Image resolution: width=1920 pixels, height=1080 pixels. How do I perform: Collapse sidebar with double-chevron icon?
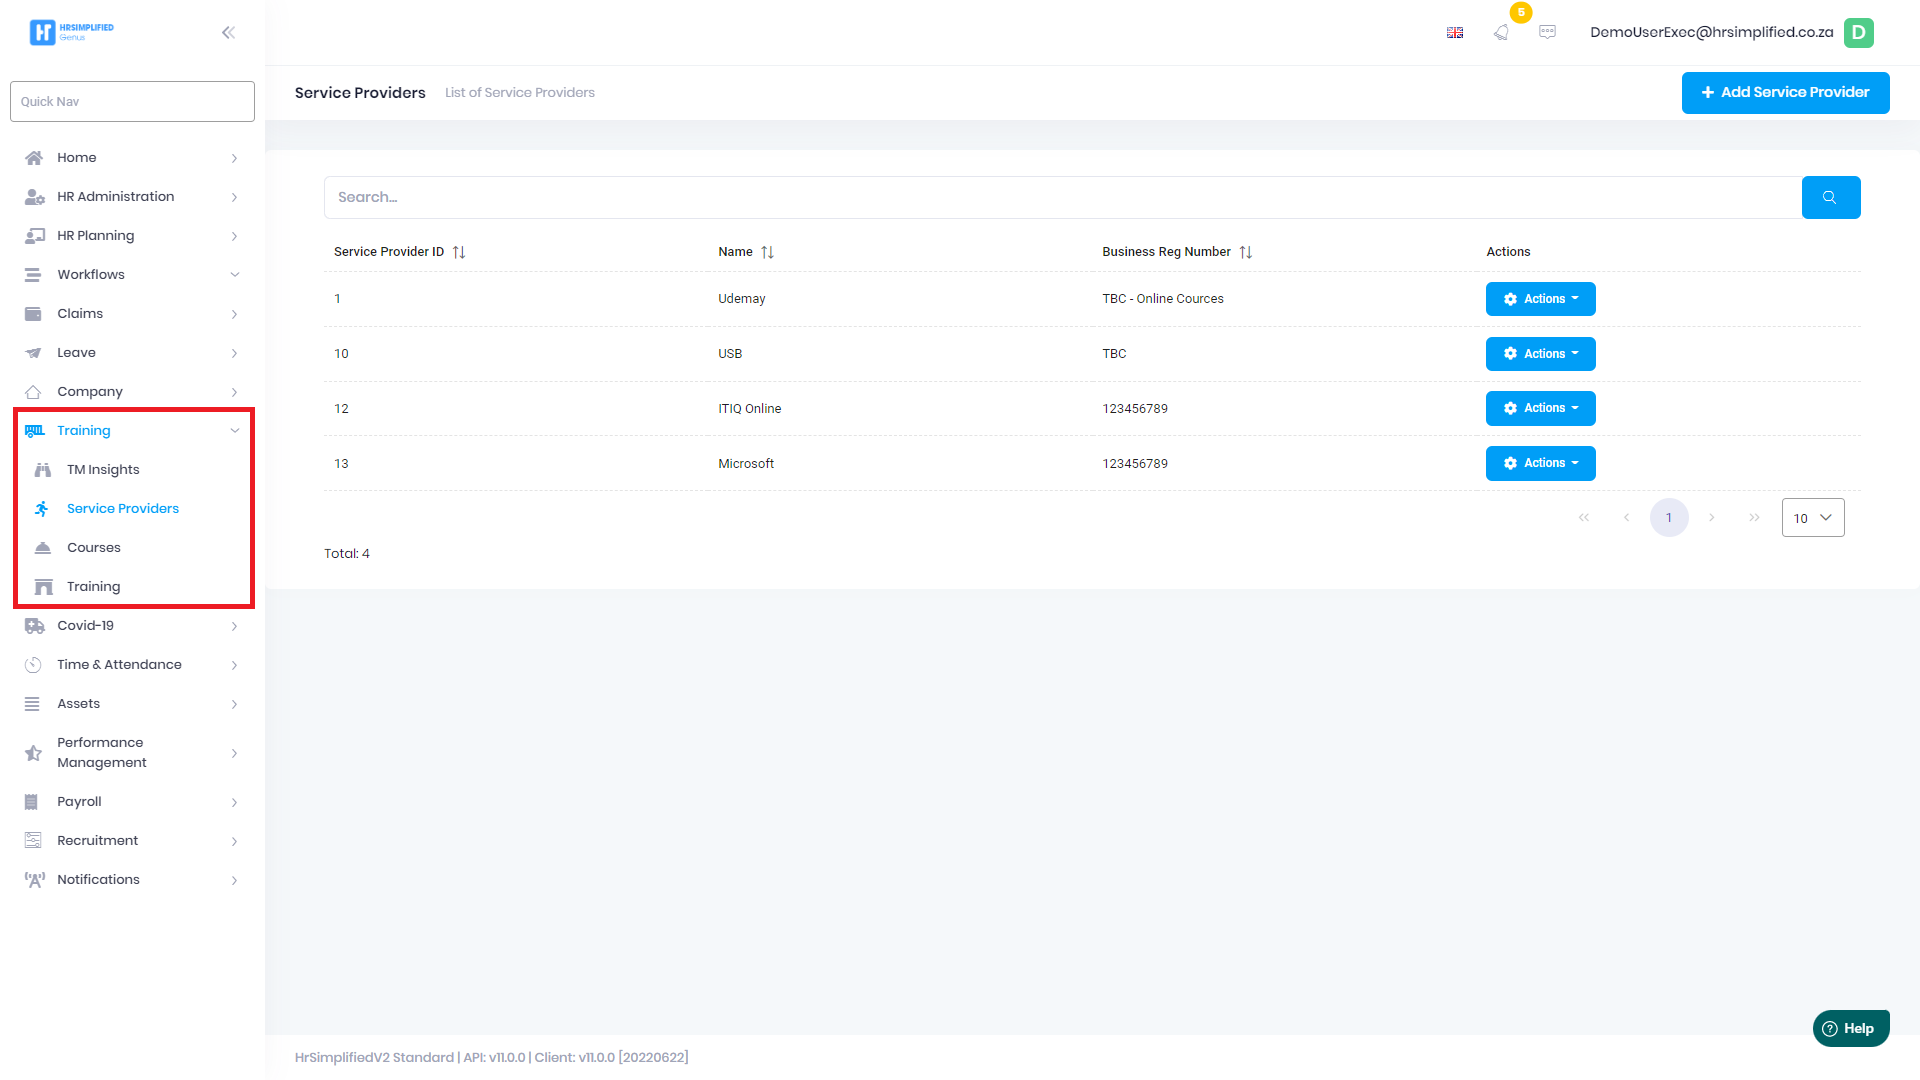(228, 32)
